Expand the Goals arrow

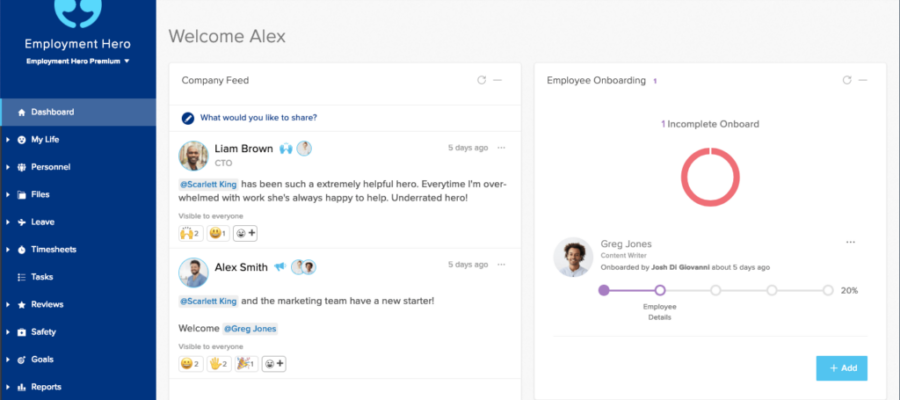tap(8, 360)
